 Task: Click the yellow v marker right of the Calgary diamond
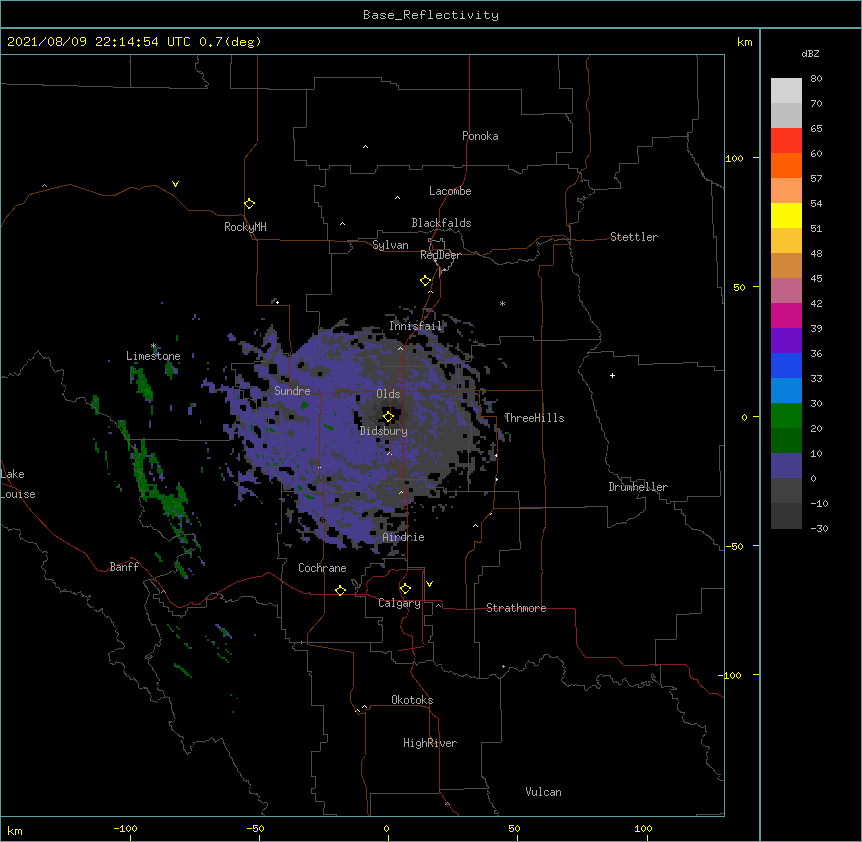click(429, 584)
